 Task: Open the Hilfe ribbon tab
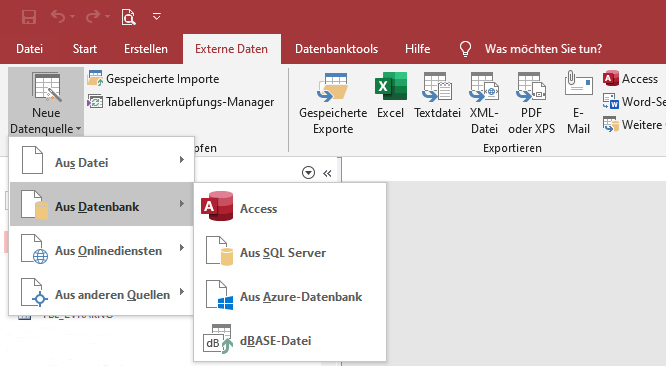pyautogui.click(x=418, y=49)
